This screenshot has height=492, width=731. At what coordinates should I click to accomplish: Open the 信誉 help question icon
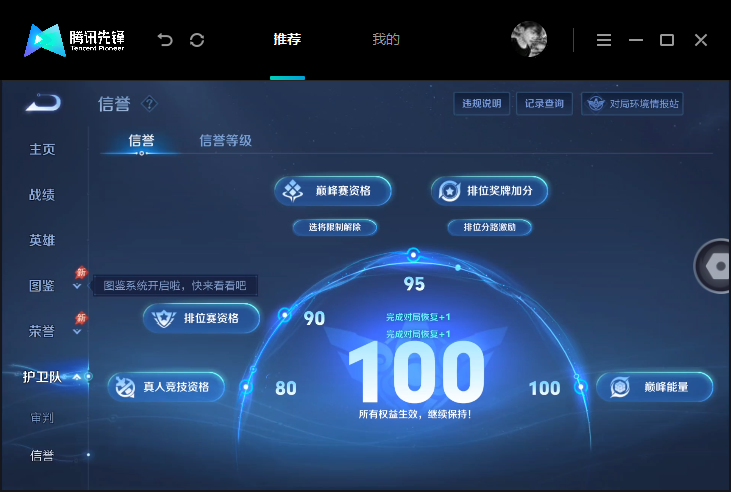(x=149, y=104)
